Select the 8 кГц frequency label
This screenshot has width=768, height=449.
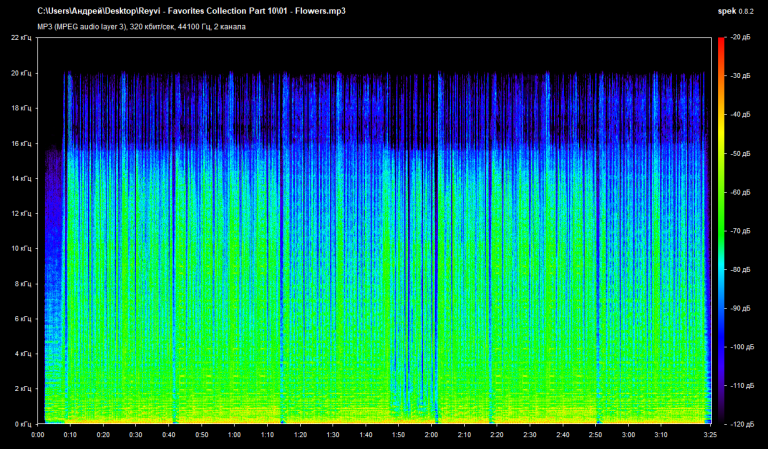coord(23,284)
